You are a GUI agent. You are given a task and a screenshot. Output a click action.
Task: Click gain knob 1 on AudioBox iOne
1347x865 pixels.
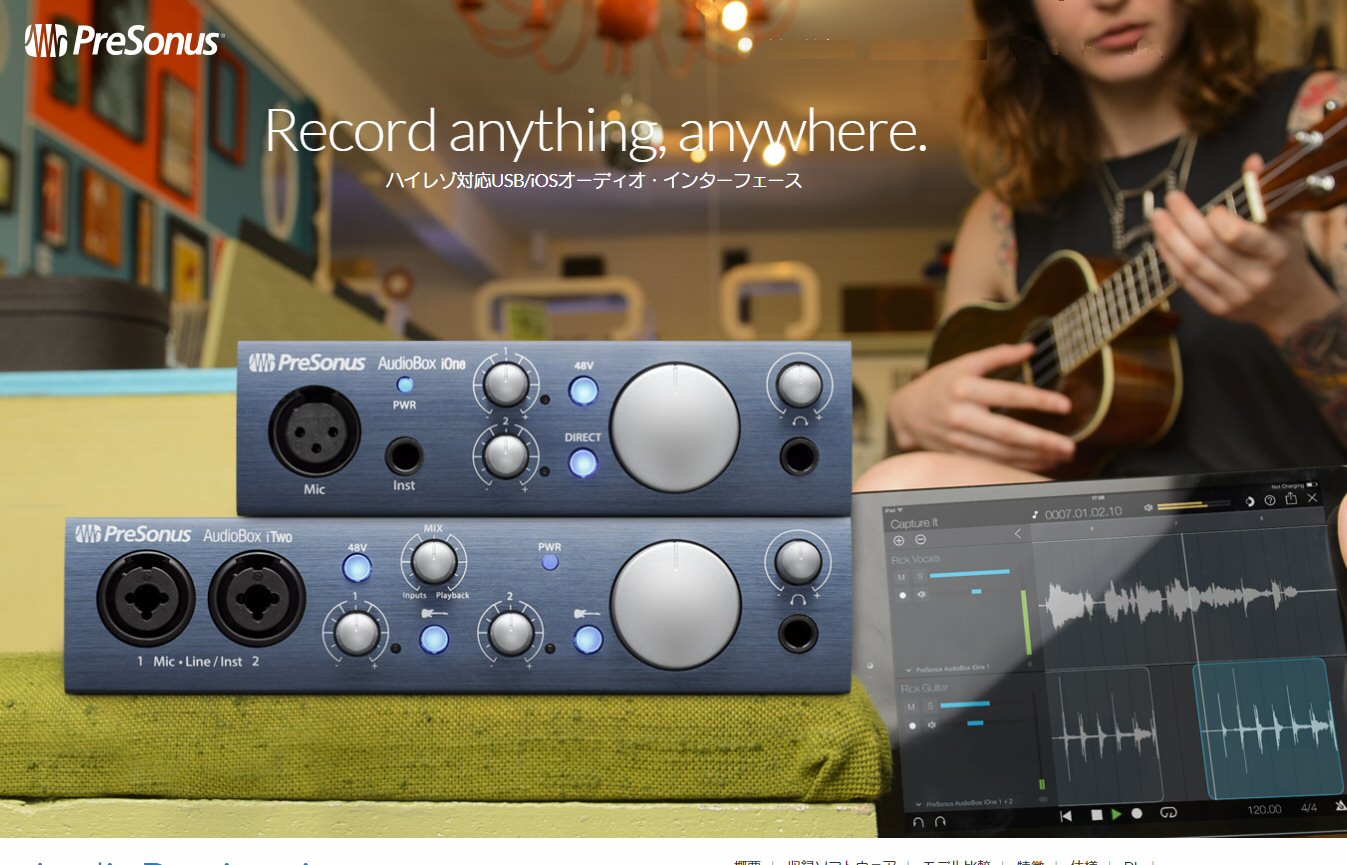click(x=506, y=386)
